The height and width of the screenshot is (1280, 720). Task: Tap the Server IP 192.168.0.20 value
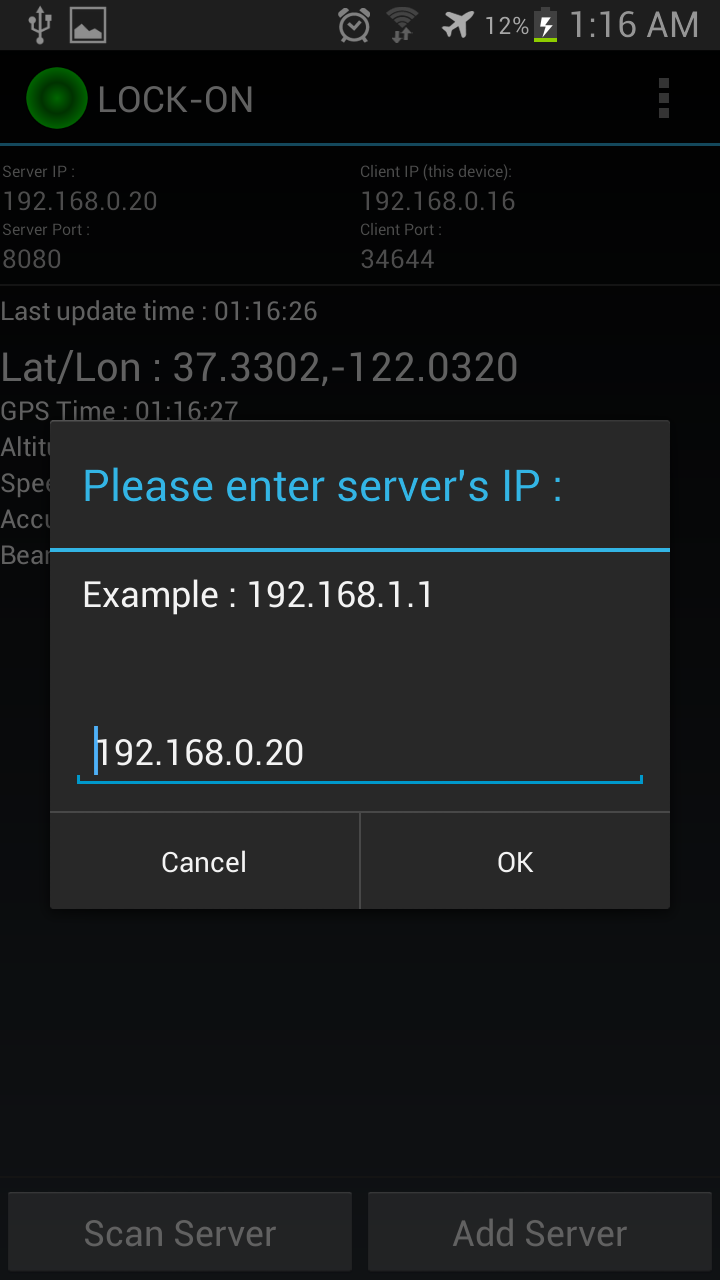click(x=80, y=201)
